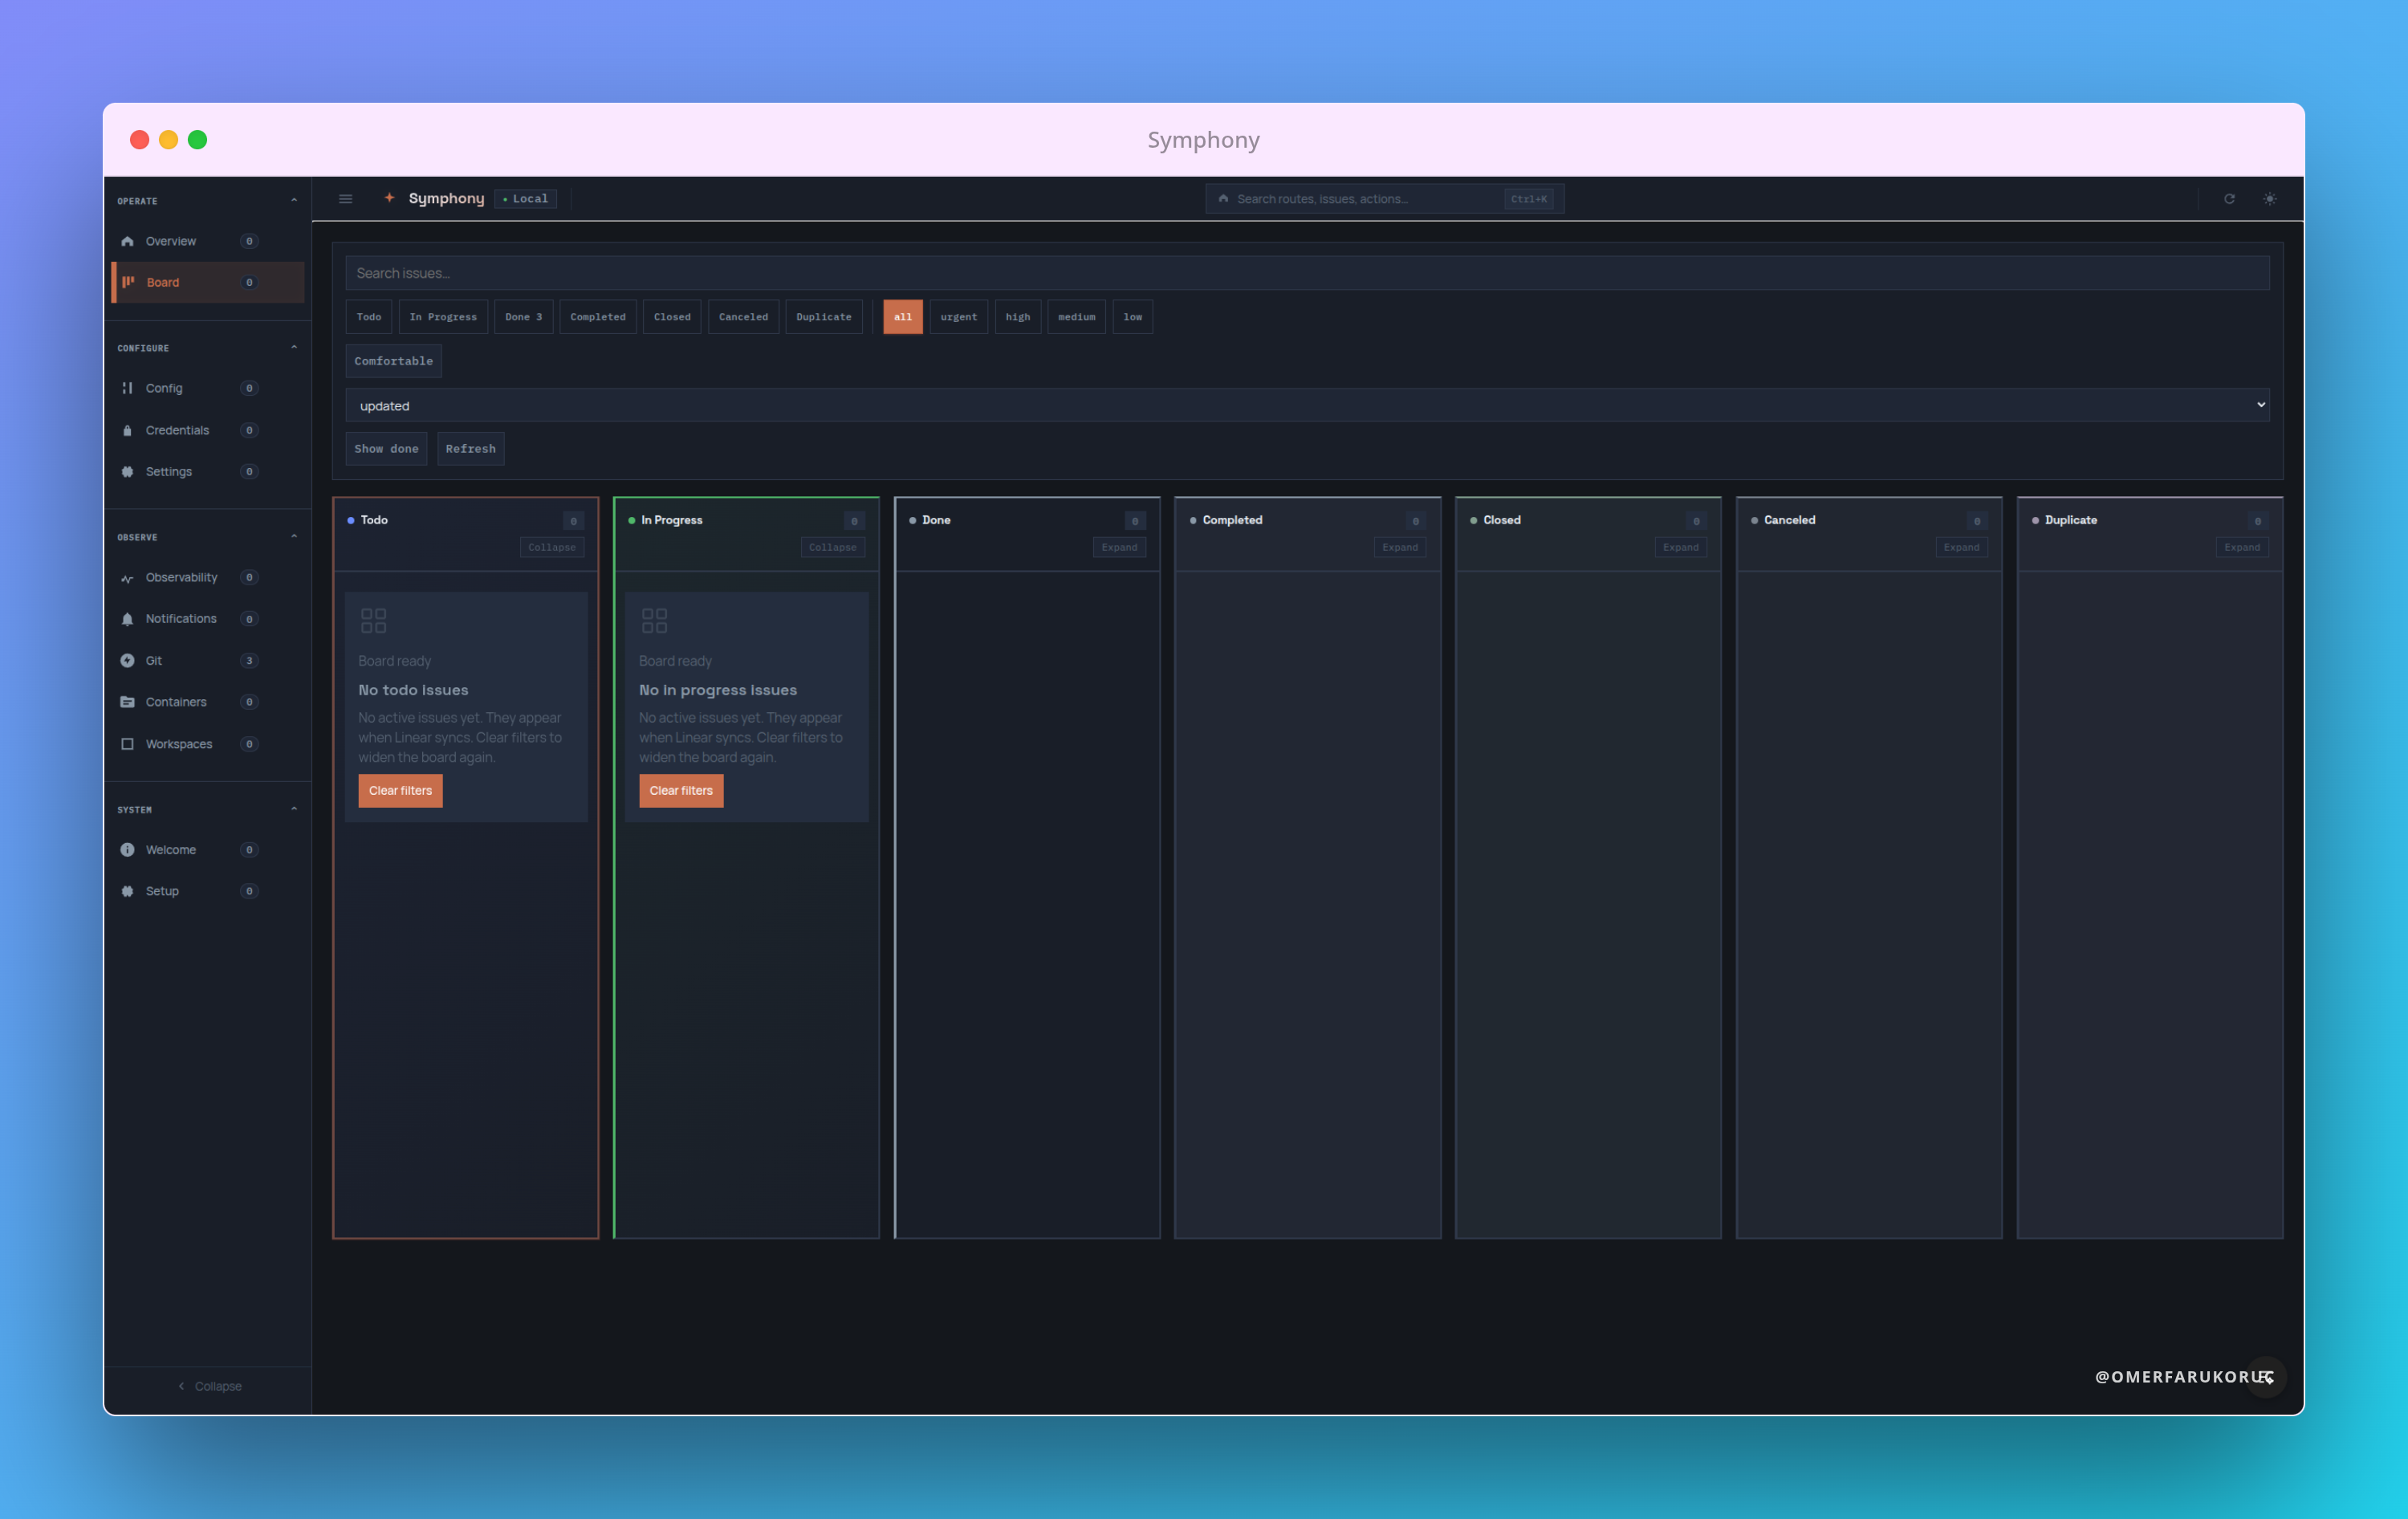Open the Observability pulse icon
Image resolution: width=2408 pixels, height=1519 pixels.
(127, 578)
